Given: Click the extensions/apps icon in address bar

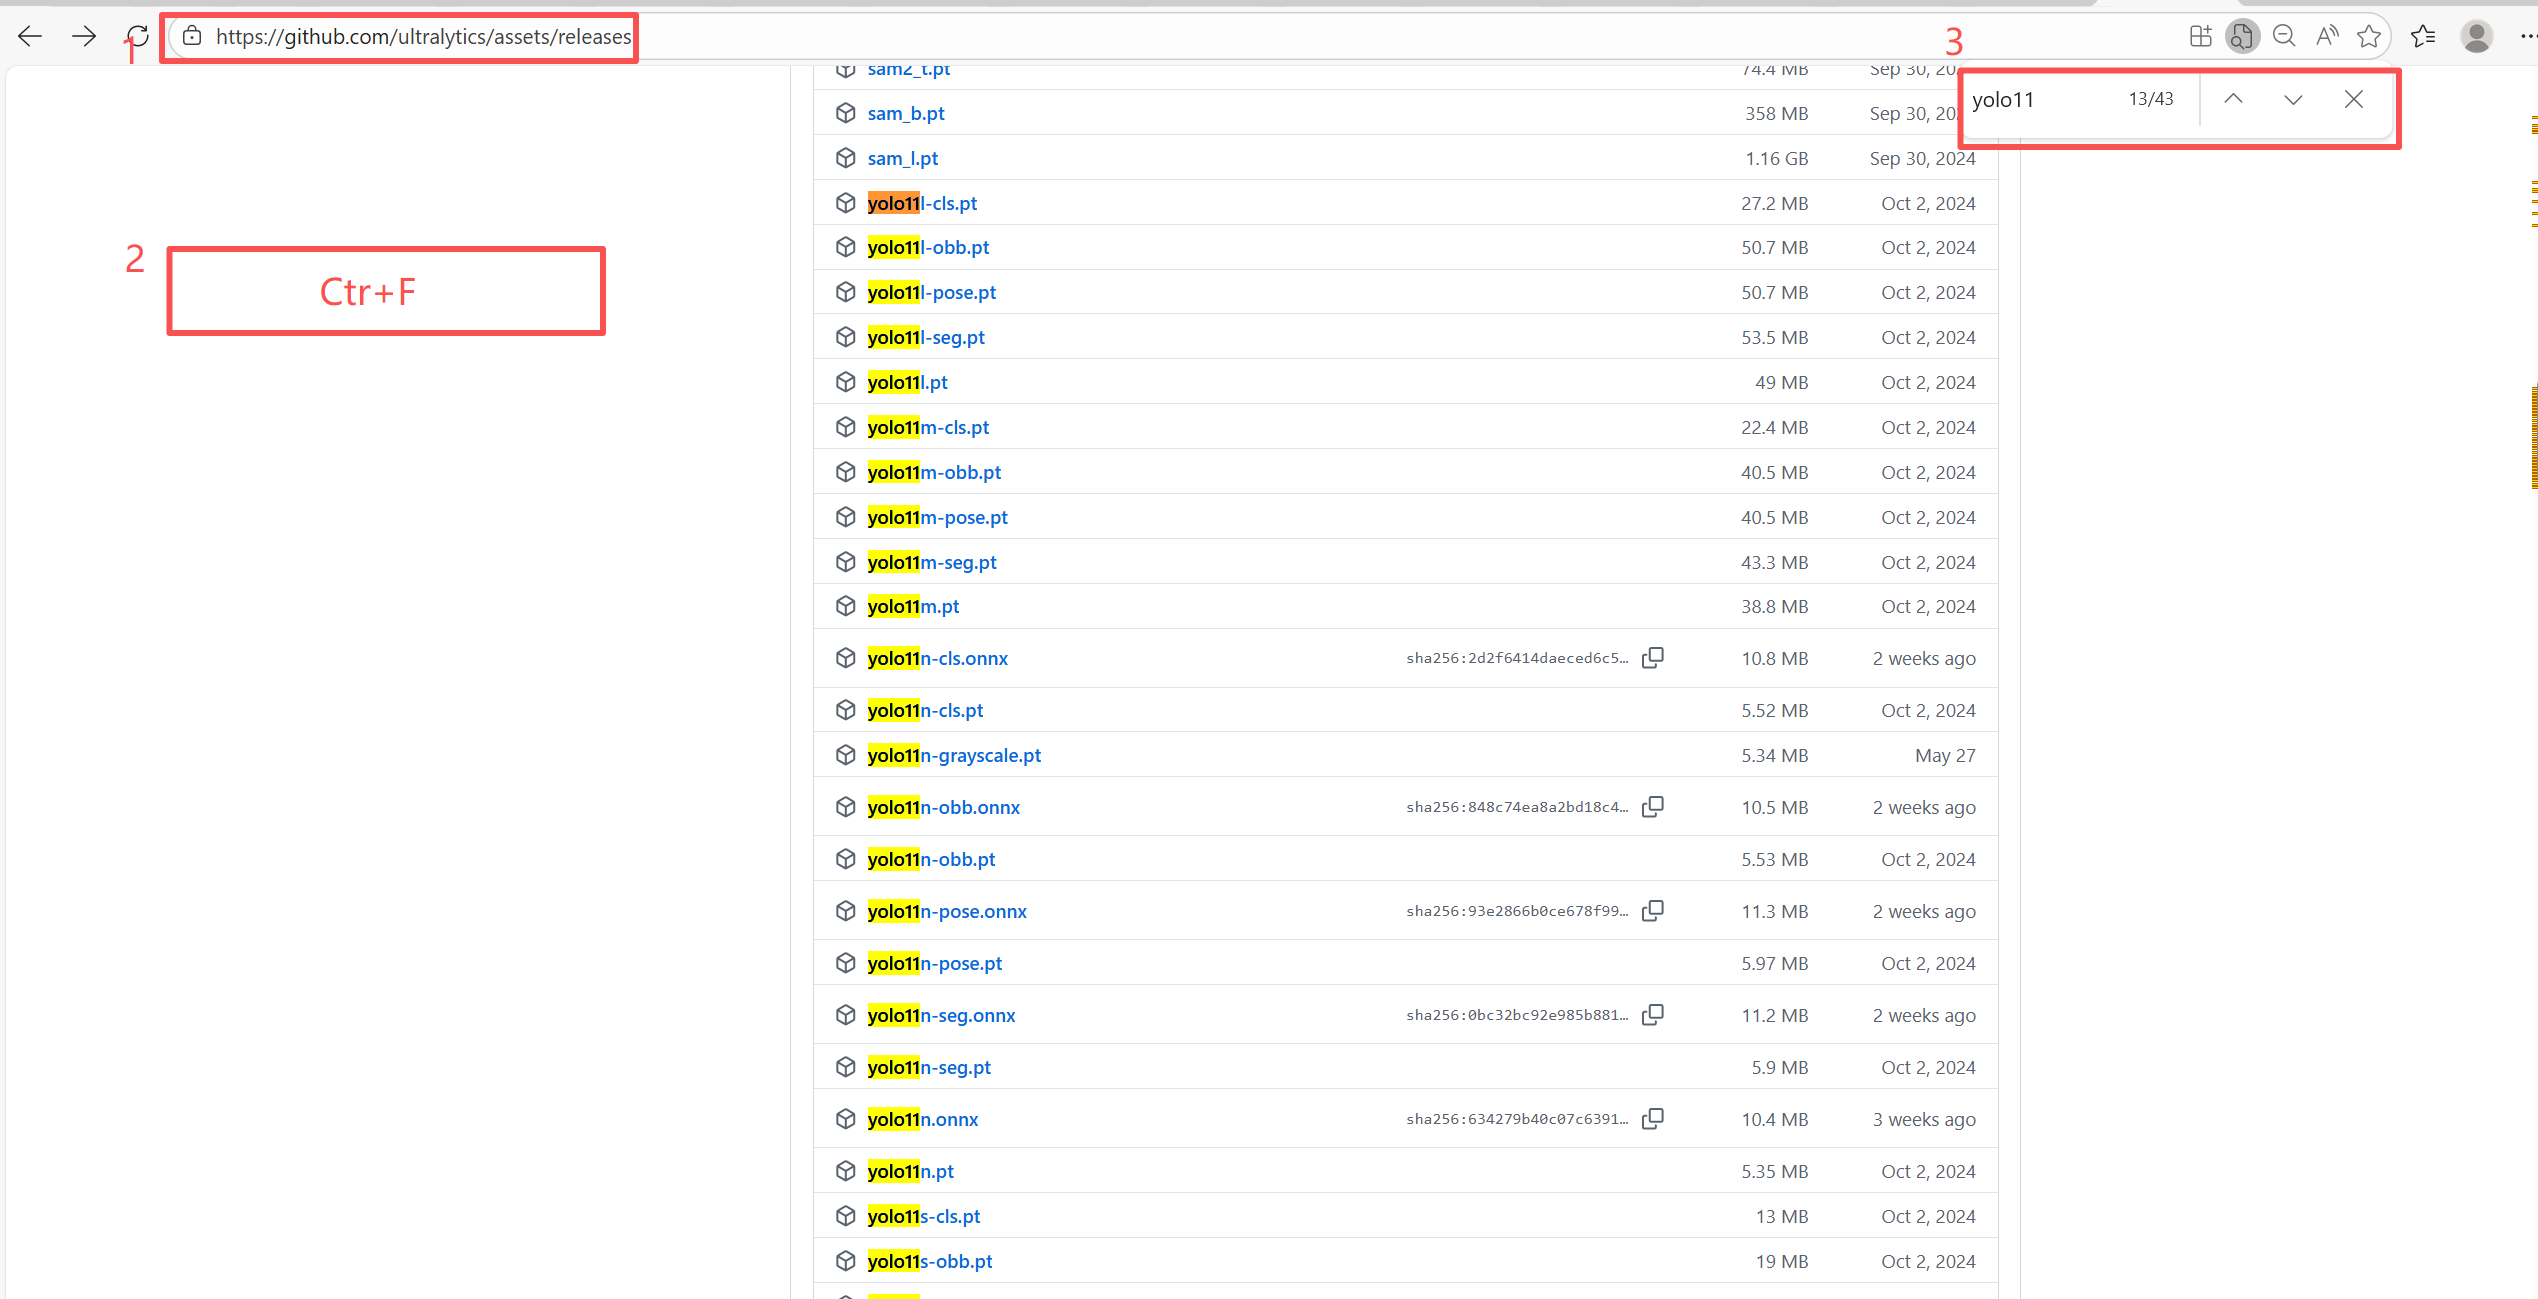Looking at the screenshot, I should click(x=2200, y=37).
